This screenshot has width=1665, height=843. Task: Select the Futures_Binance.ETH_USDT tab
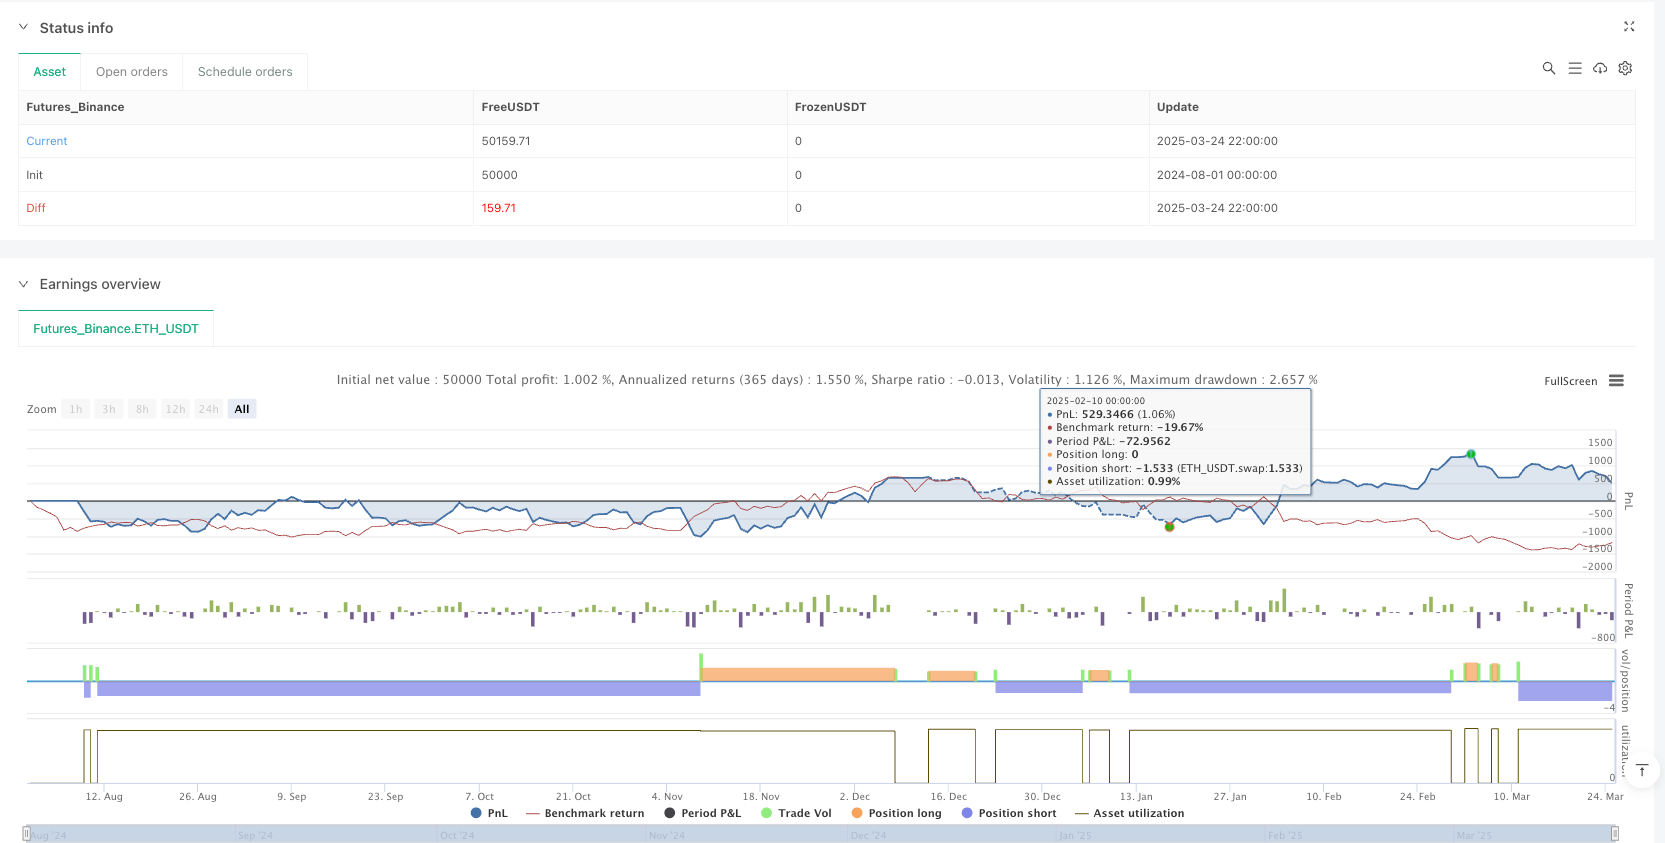click(x=116, y=329)
